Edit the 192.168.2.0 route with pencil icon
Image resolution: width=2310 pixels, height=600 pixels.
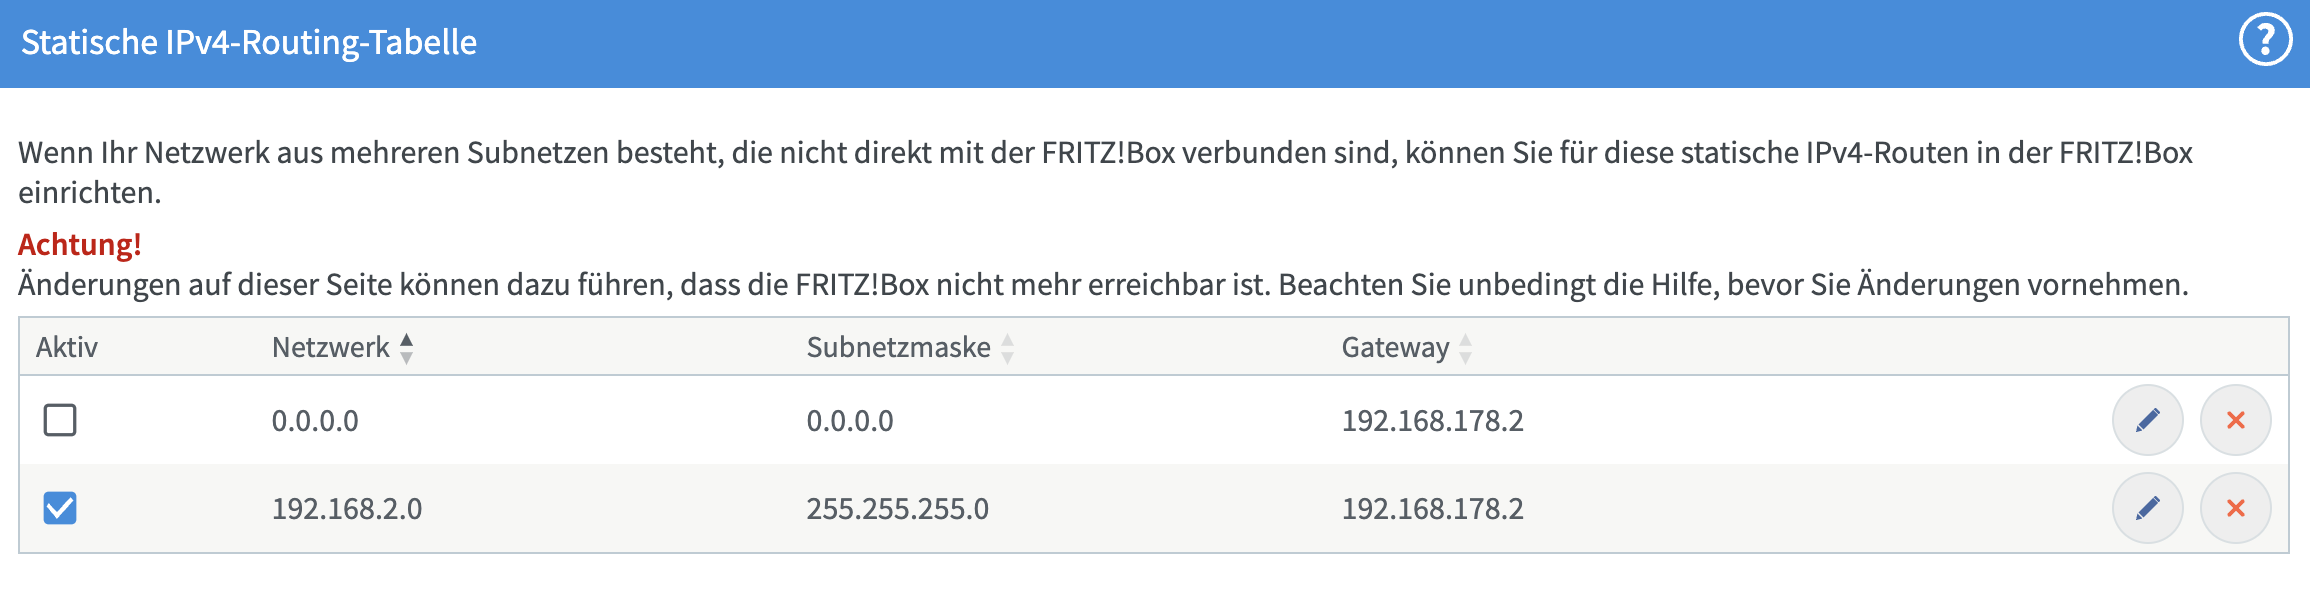(x=2147, y=508)
